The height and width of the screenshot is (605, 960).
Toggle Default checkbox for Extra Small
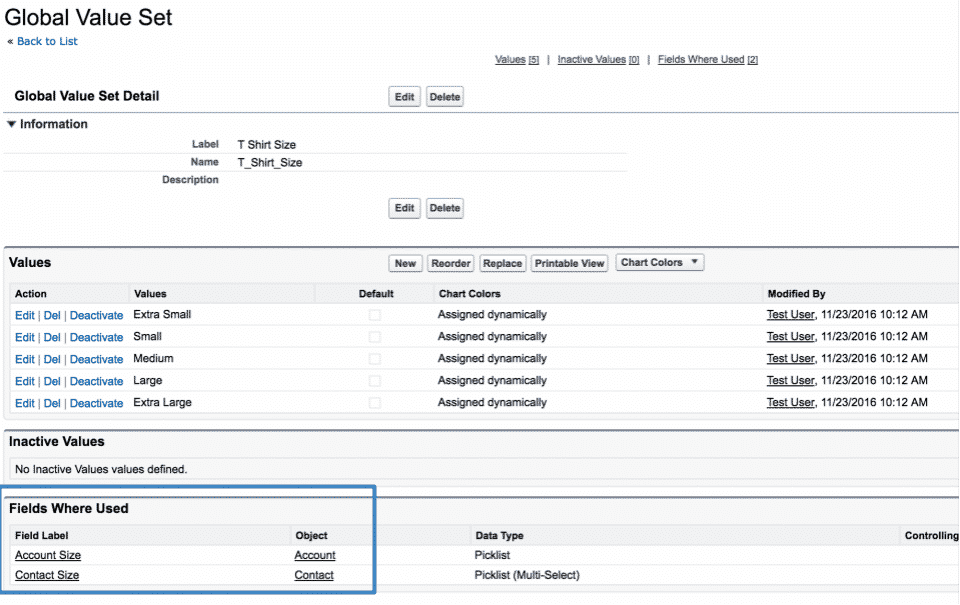(375, 315)
